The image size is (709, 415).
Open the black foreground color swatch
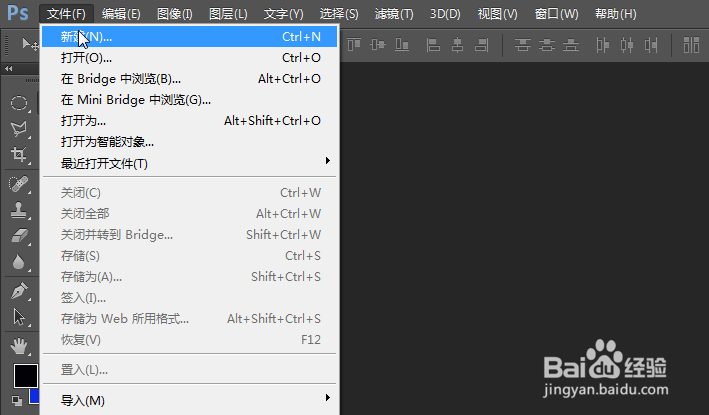point(25,376)
